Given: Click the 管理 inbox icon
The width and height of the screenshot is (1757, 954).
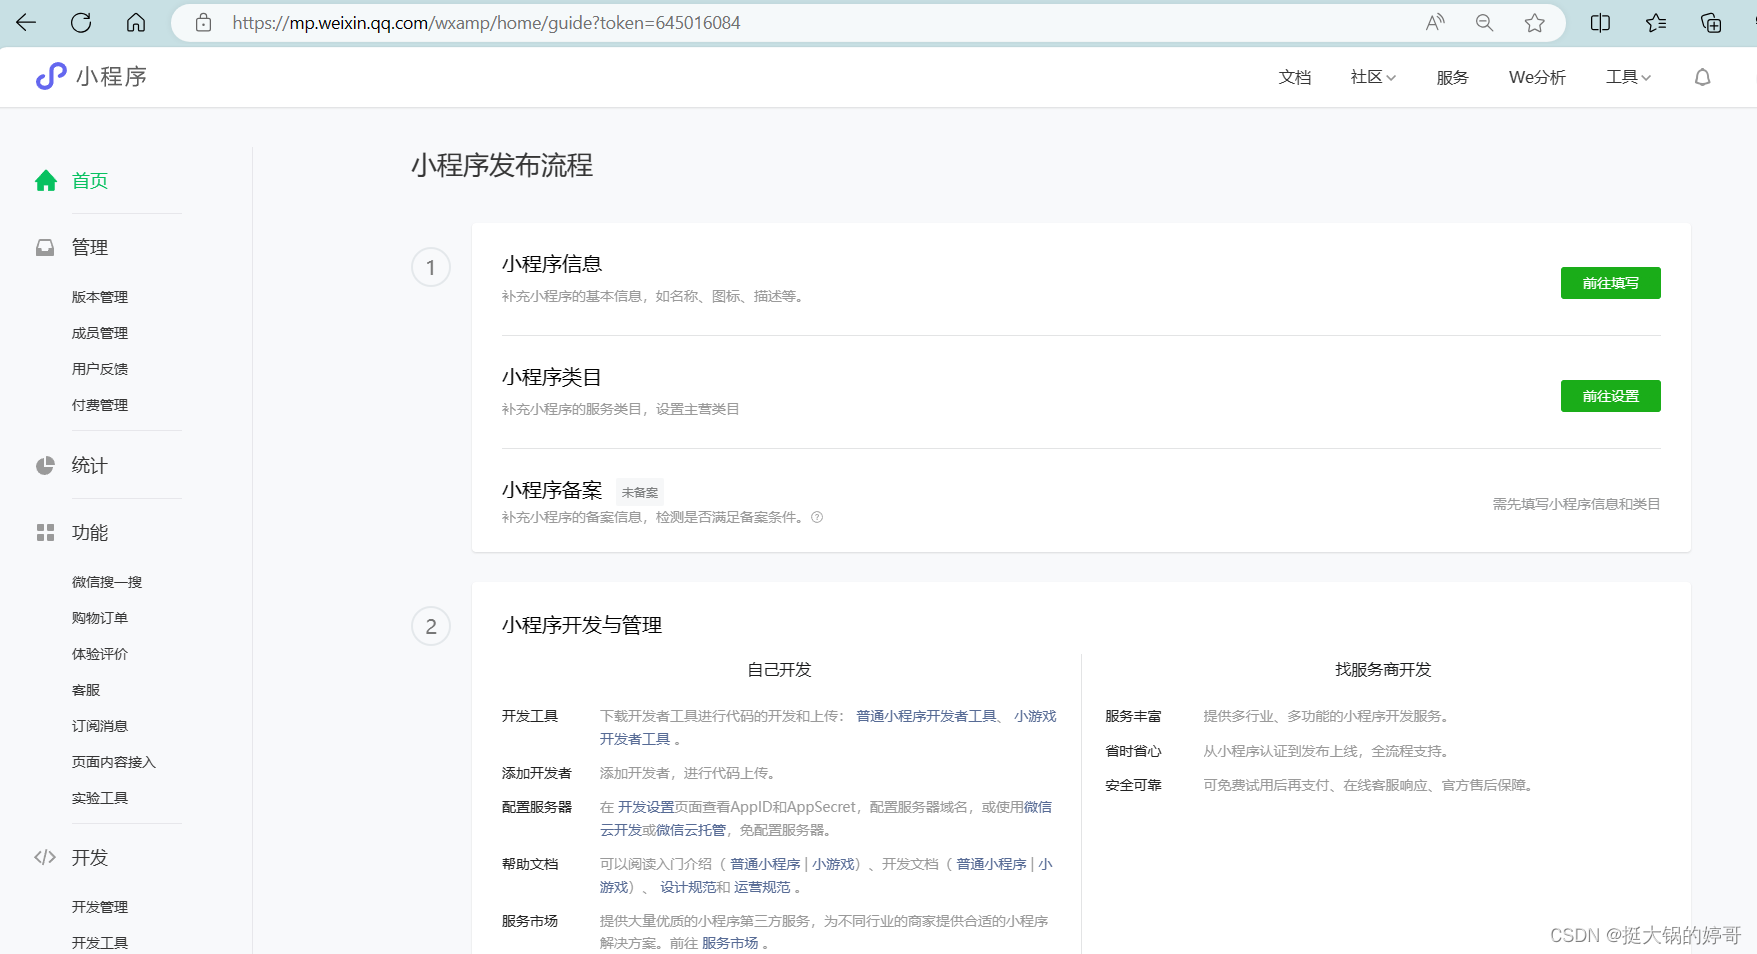Looking at the screenshot, I should tap(45, 247).
